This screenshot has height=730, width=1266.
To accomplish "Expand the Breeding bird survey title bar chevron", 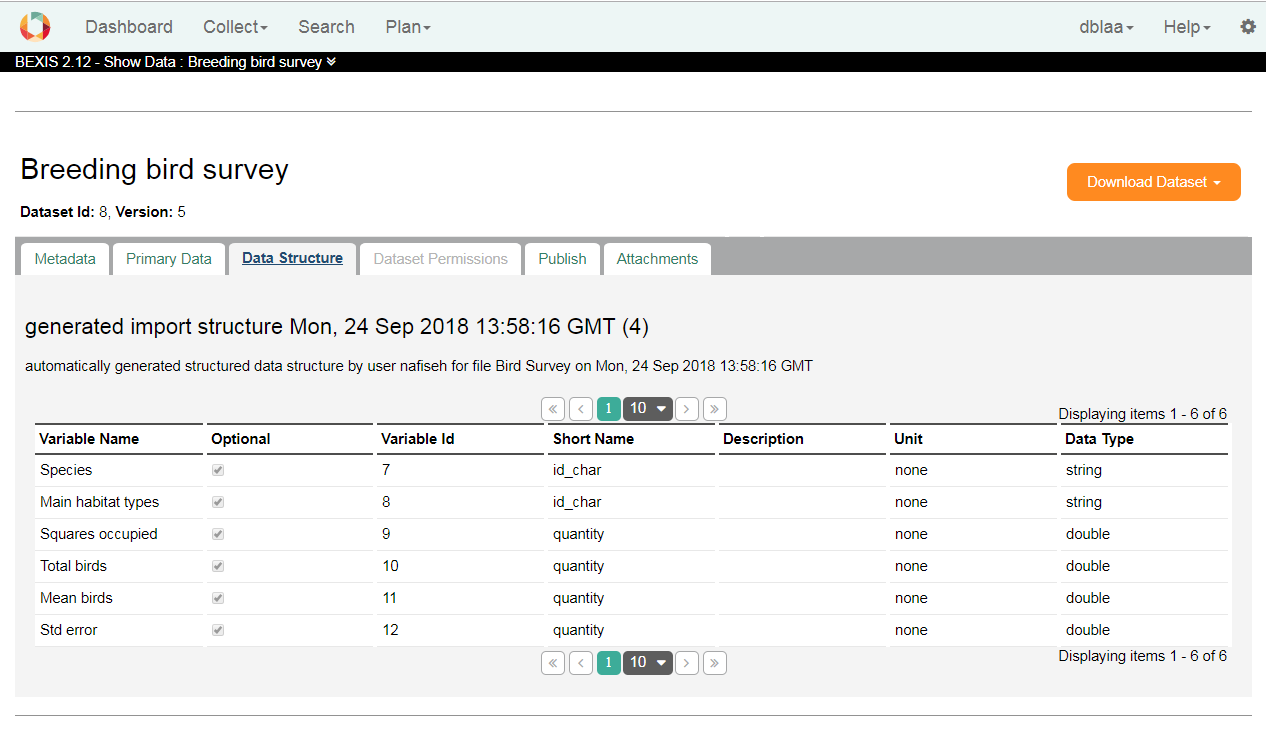I will pos(331,62).
